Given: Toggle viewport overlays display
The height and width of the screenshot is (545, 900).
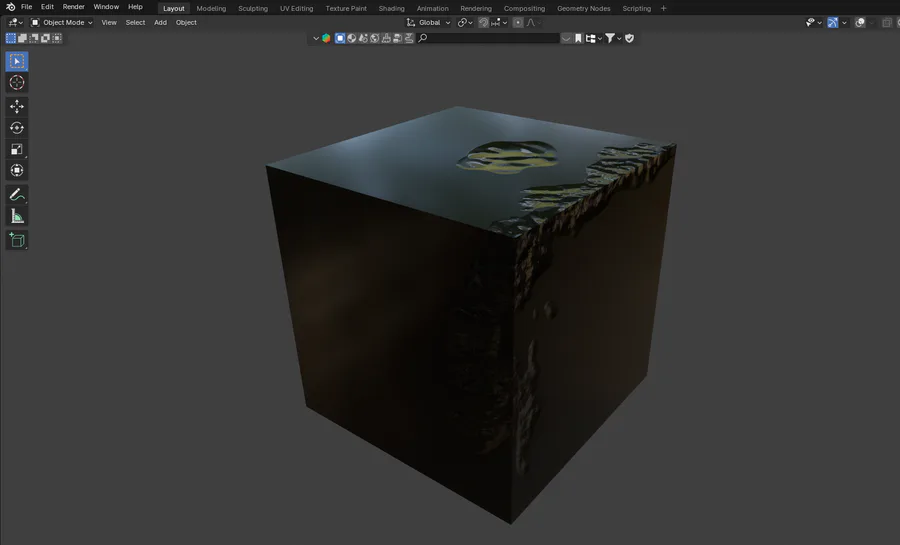Looking at the screenshot, I should (860, 22).
